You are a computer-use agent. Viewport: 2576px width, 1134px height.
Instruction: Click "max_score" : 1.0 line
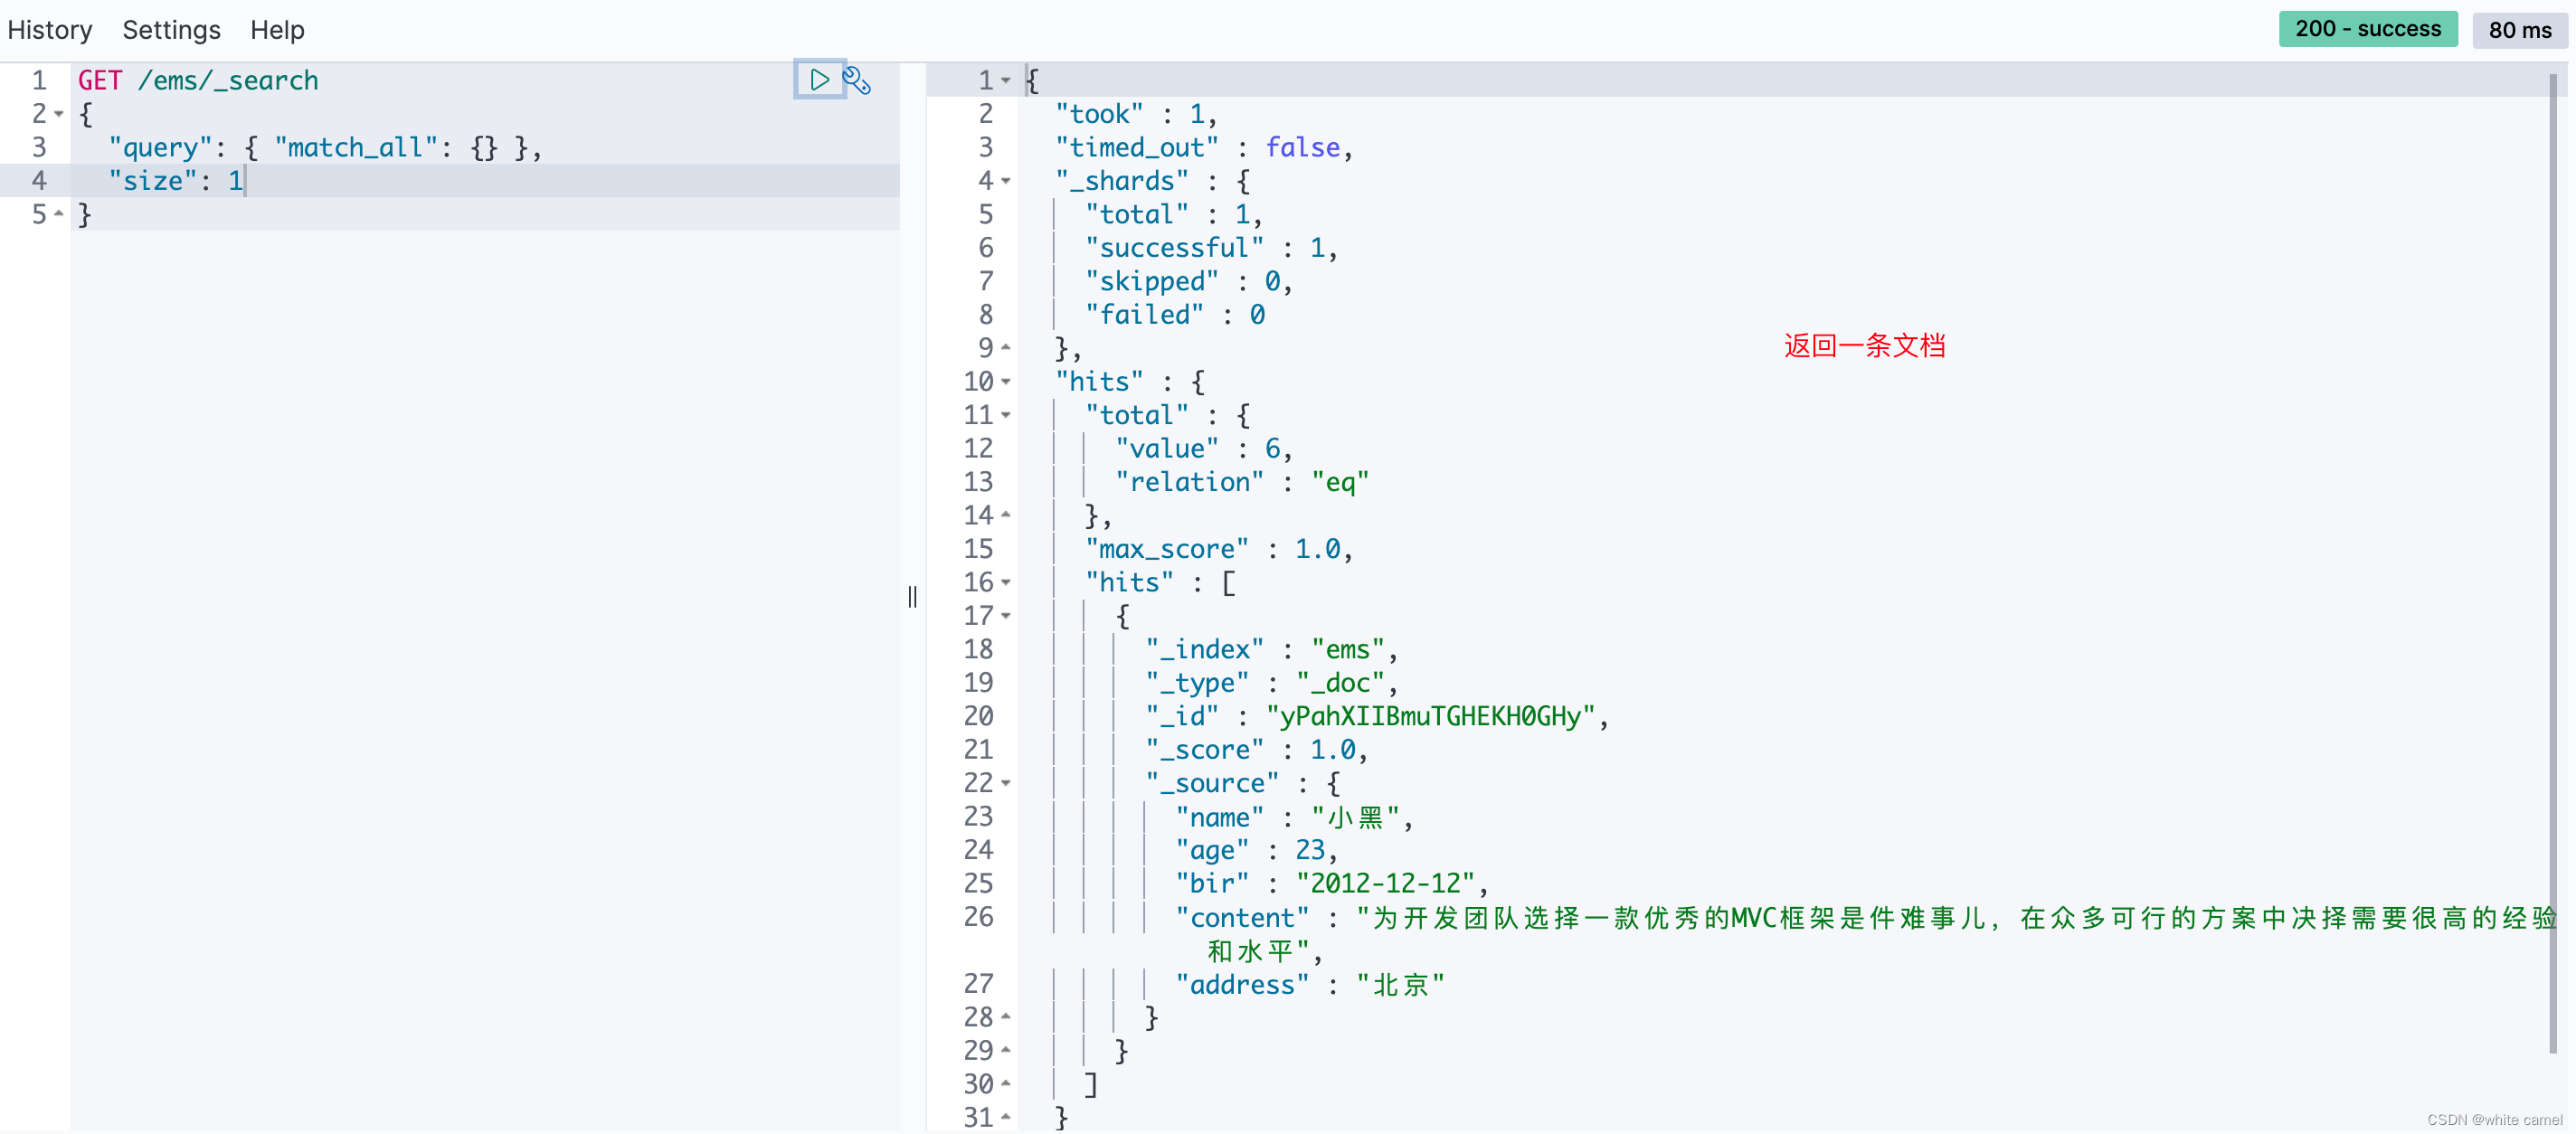coord(1219,549)
